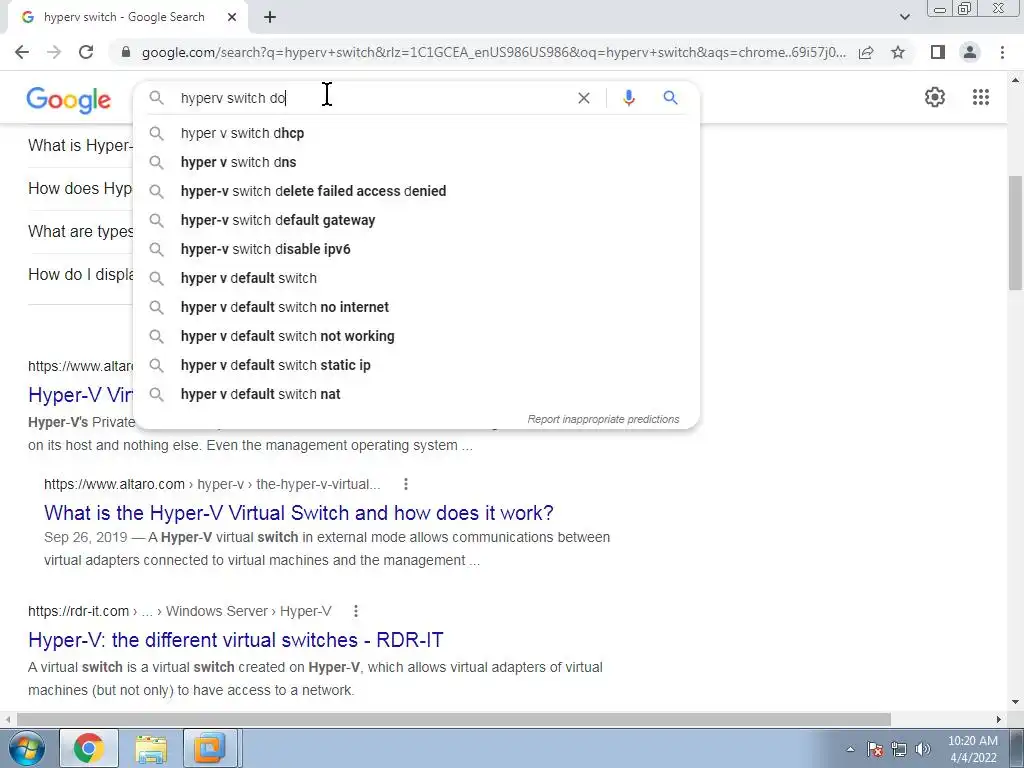Screen dimensions: 1024x768
Task: Click the blue magnifier search button
Action: (x=670, y=98)
